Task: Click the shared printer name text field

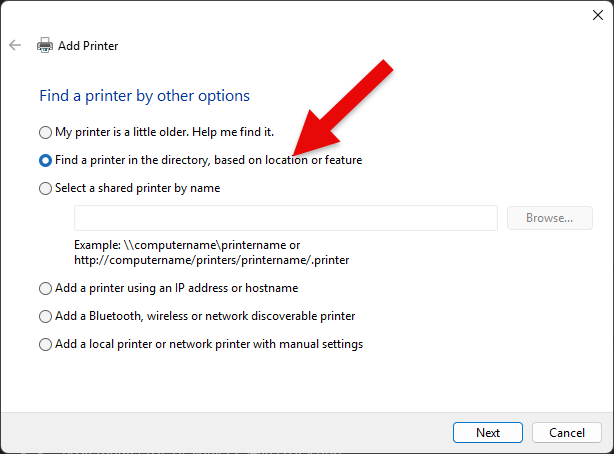Action: [x=285, y=218]
